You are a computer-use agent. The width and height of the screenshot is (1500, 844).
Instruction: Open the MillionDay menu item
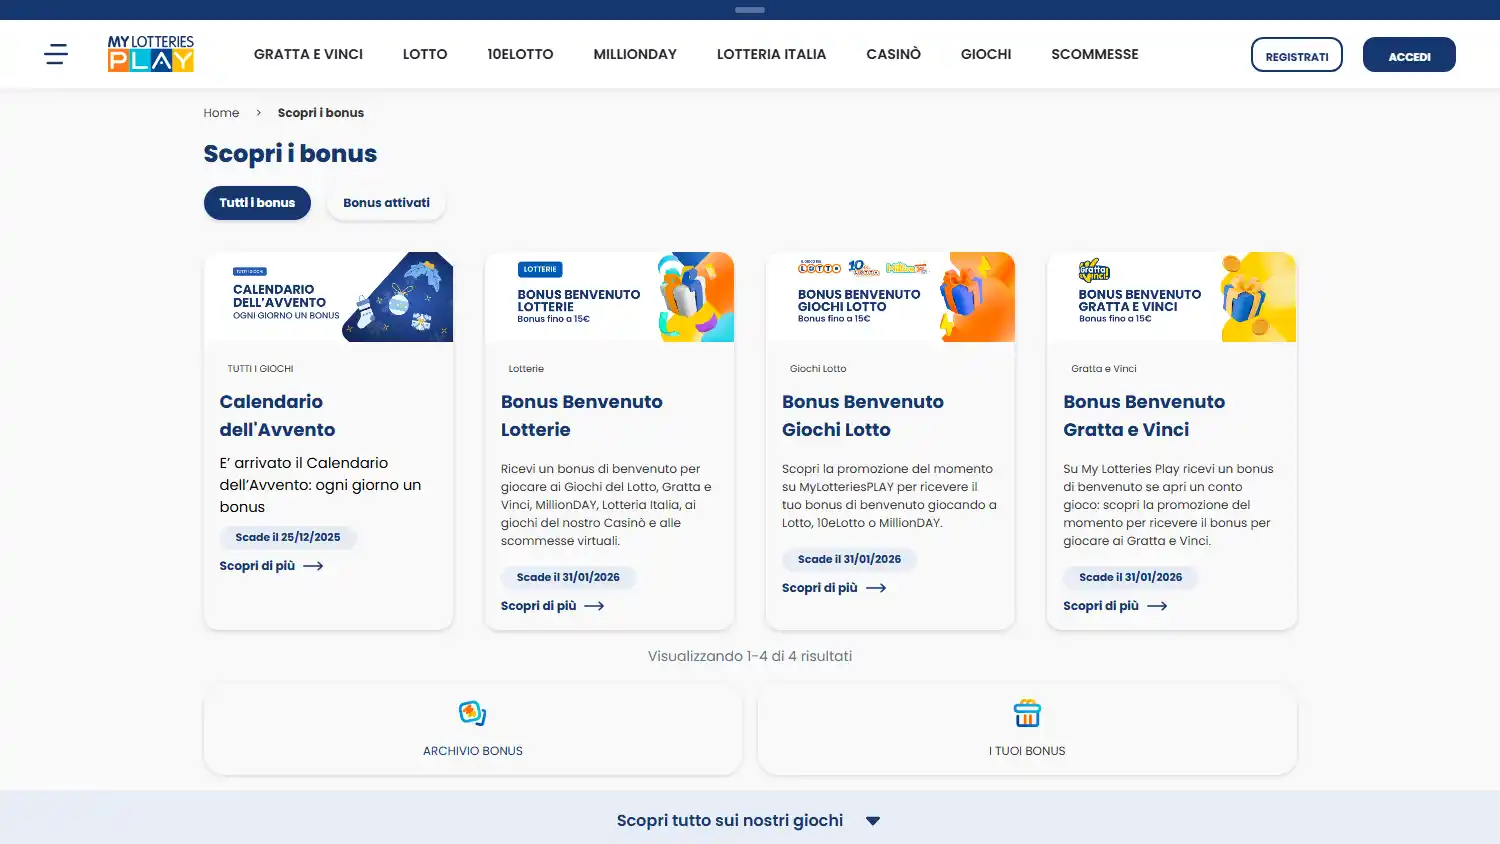pos(635,54)
